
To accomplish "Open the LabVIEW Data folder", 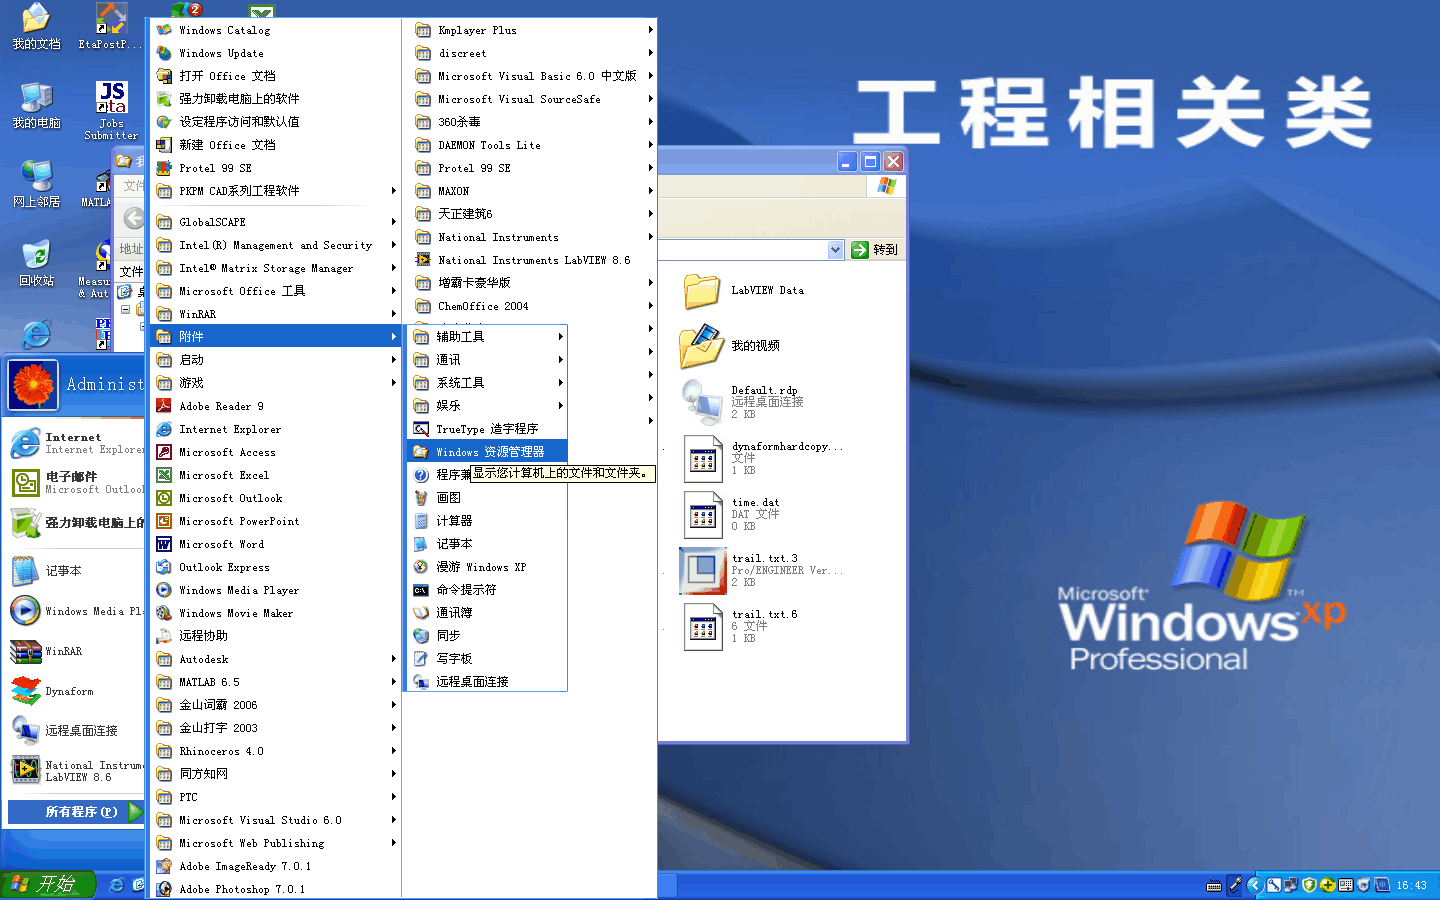I will (x=743, y=291).
